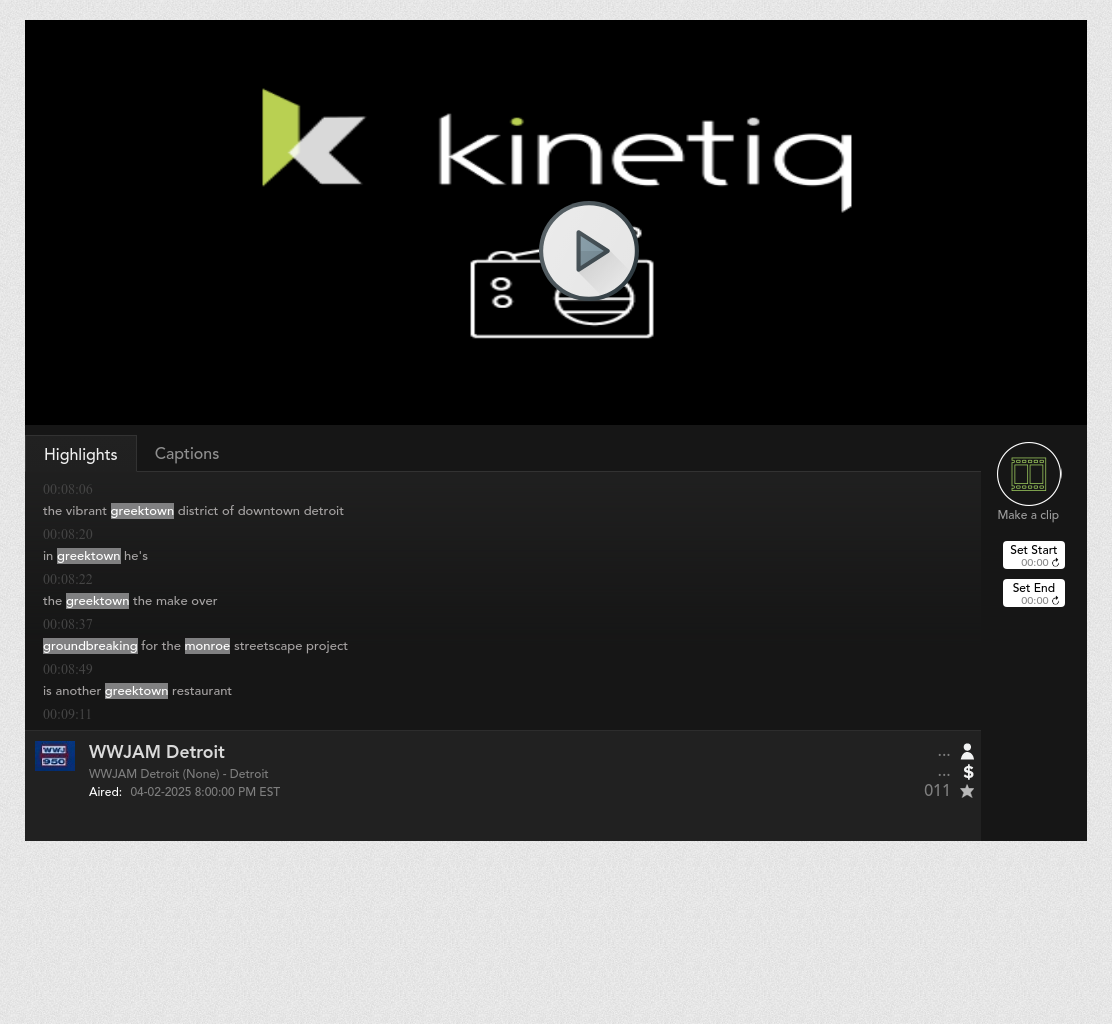Click the highlighted word 'monroe'
This screenshot has height=1024, width=1112.
(x=207, y=646)
